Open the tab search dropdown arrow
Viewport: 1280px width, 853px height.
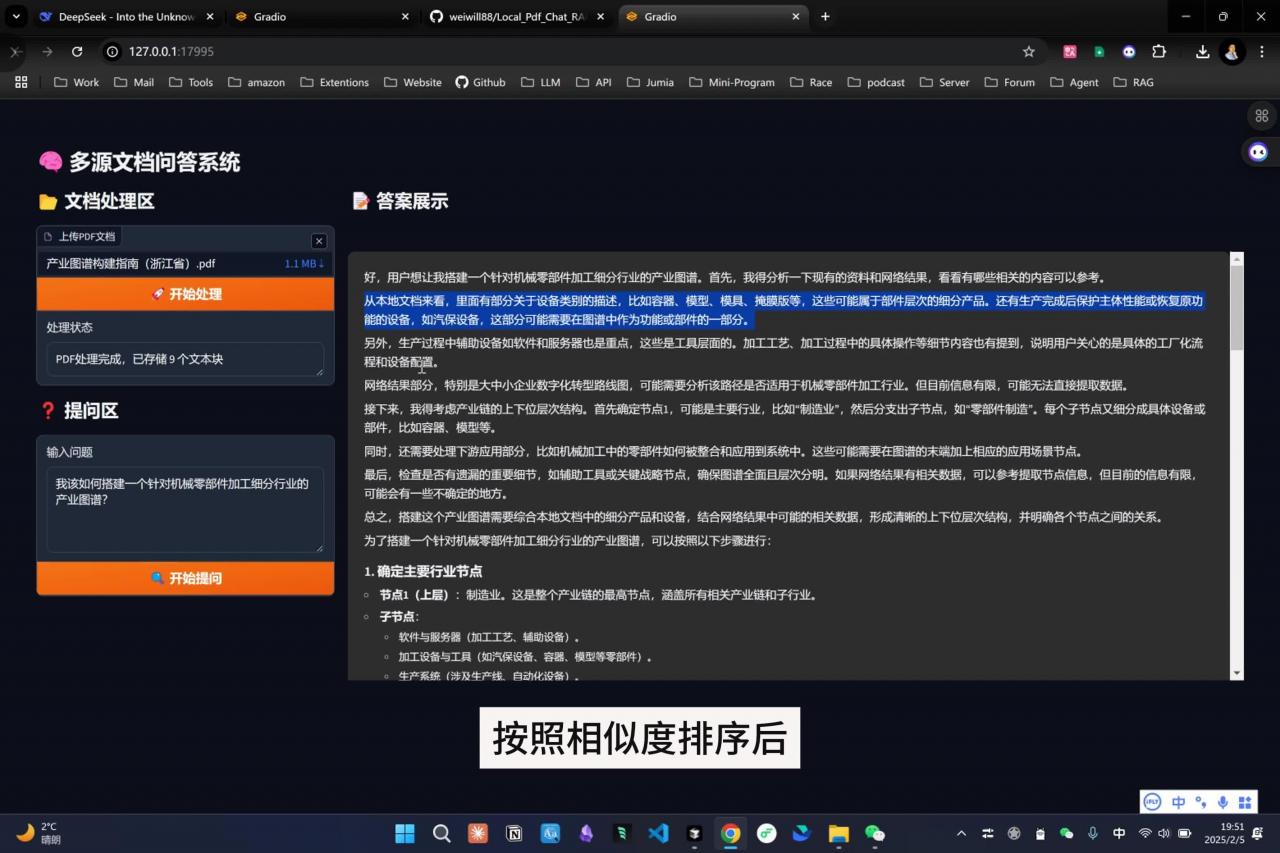point(15,17)
